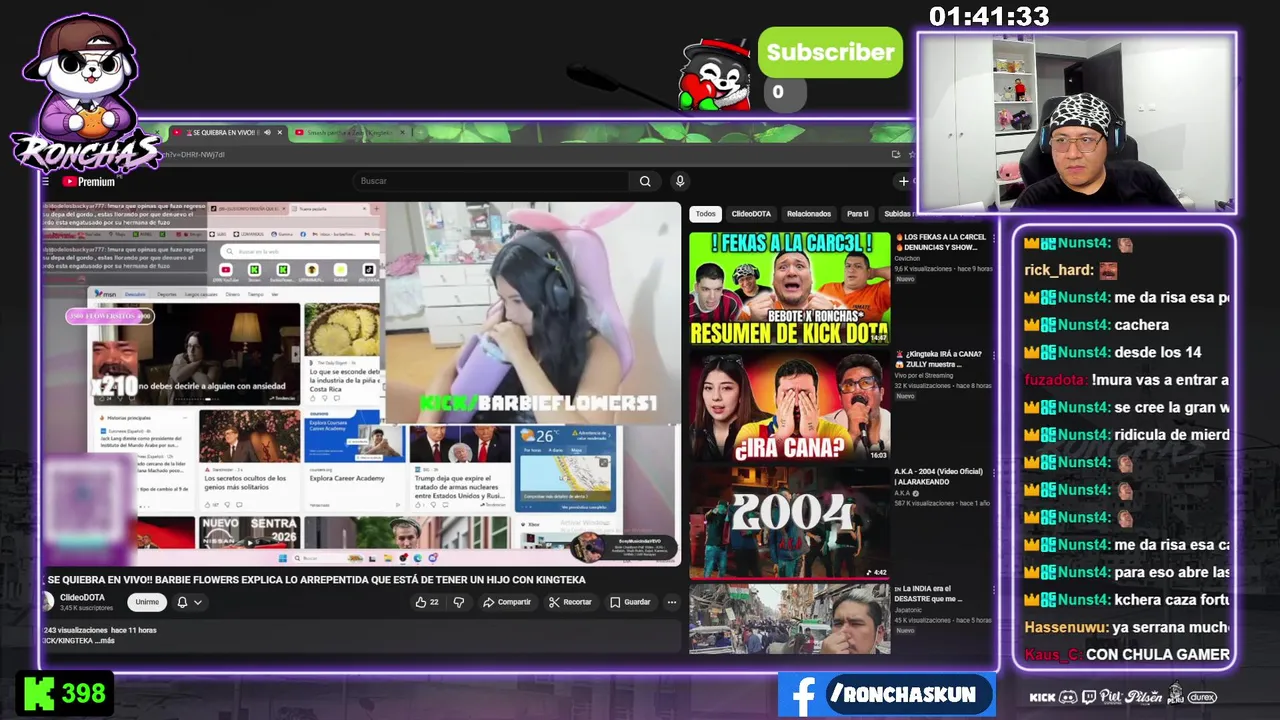Click the install app icon in address bar
The width and height of the screenshot is (1280, 720).
pos(896,155)
